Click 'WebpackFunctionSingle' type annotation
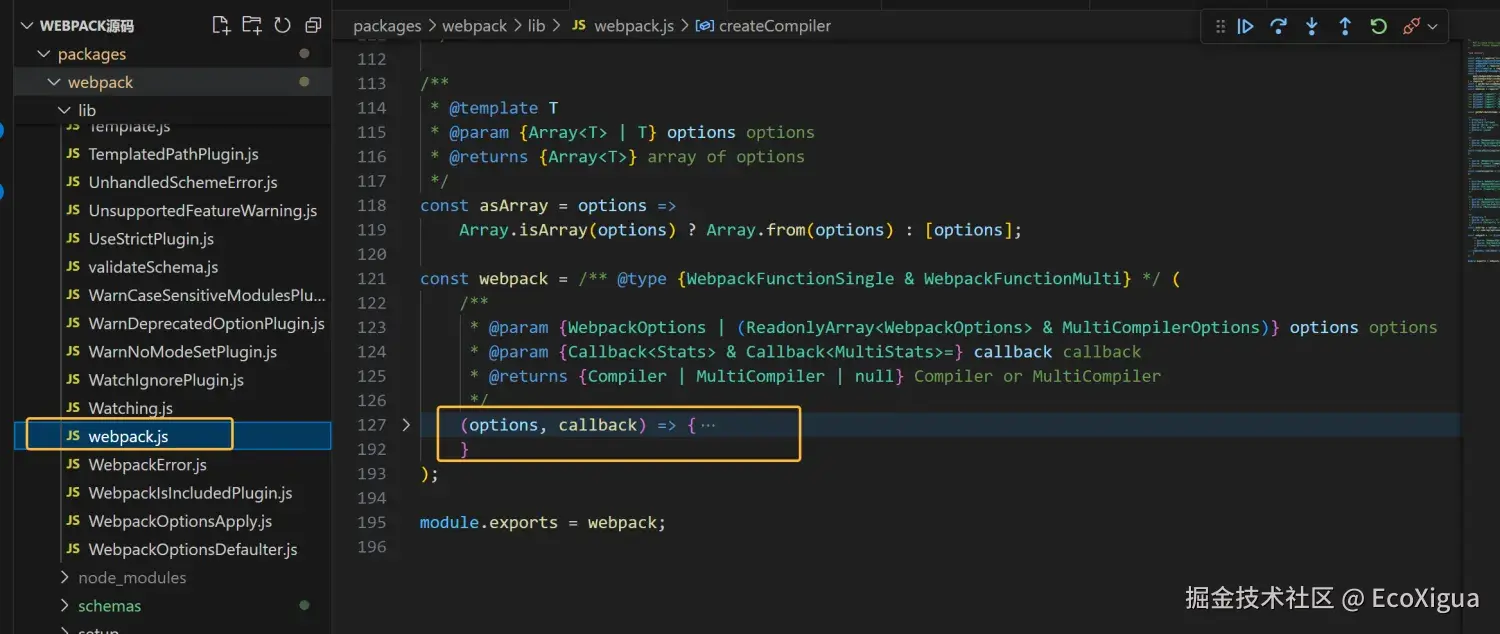Image resolution: width=1500 pixels, height=634 pixels. [790, 278]
